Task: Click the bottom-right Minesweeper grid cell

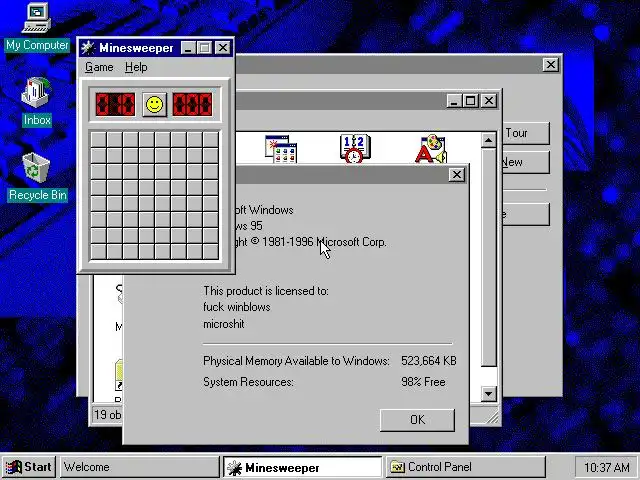Action: coord(211,252)
